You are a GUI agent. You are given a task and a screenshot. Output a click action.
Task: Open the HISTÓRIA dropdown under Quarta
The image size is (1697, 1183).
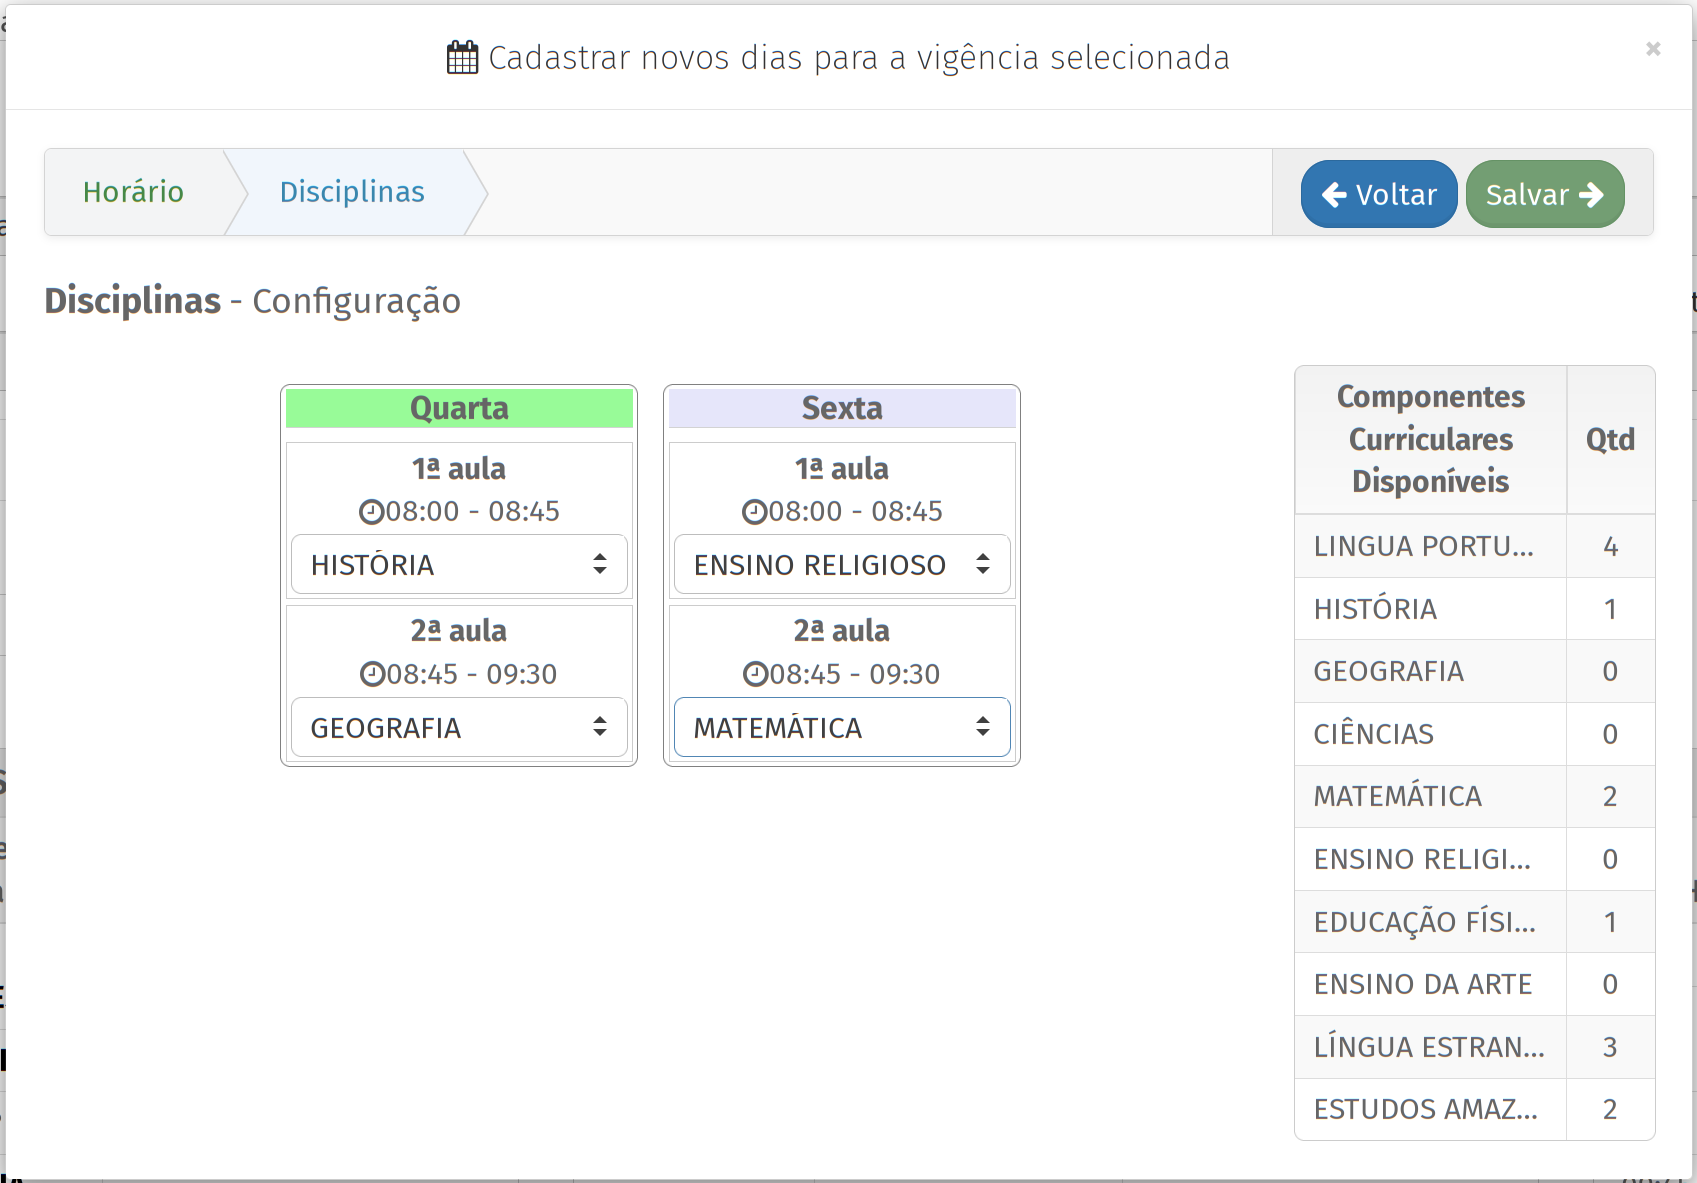tap(459, 565)
